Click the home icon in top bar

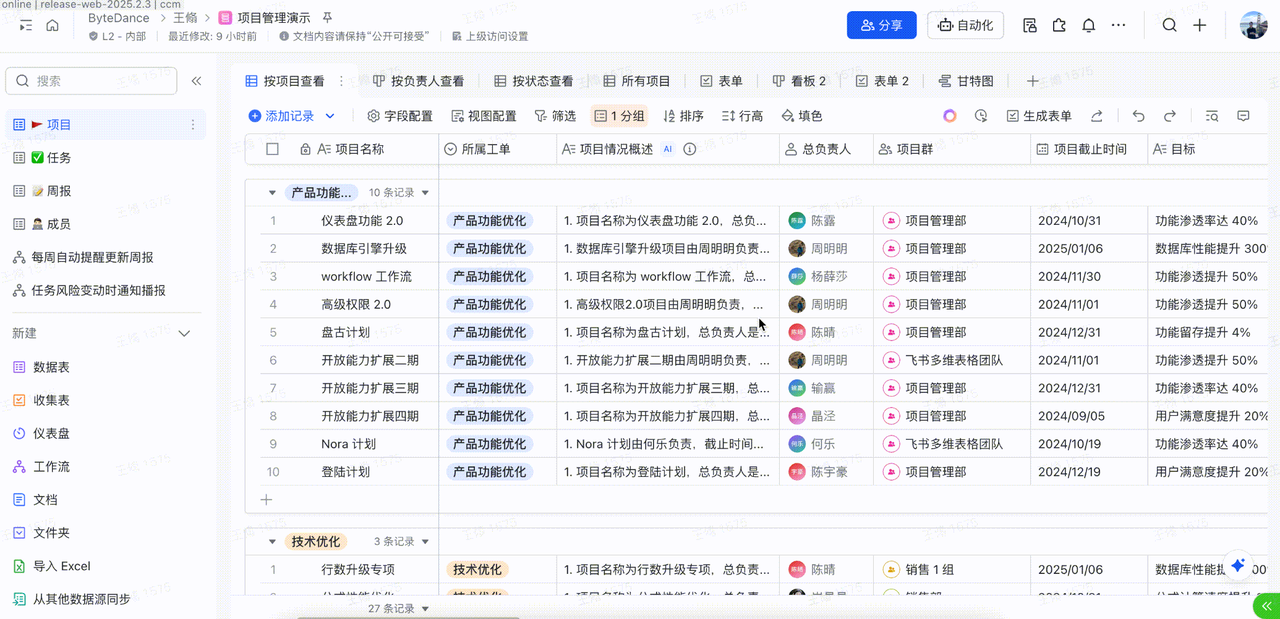pos(53,26)
